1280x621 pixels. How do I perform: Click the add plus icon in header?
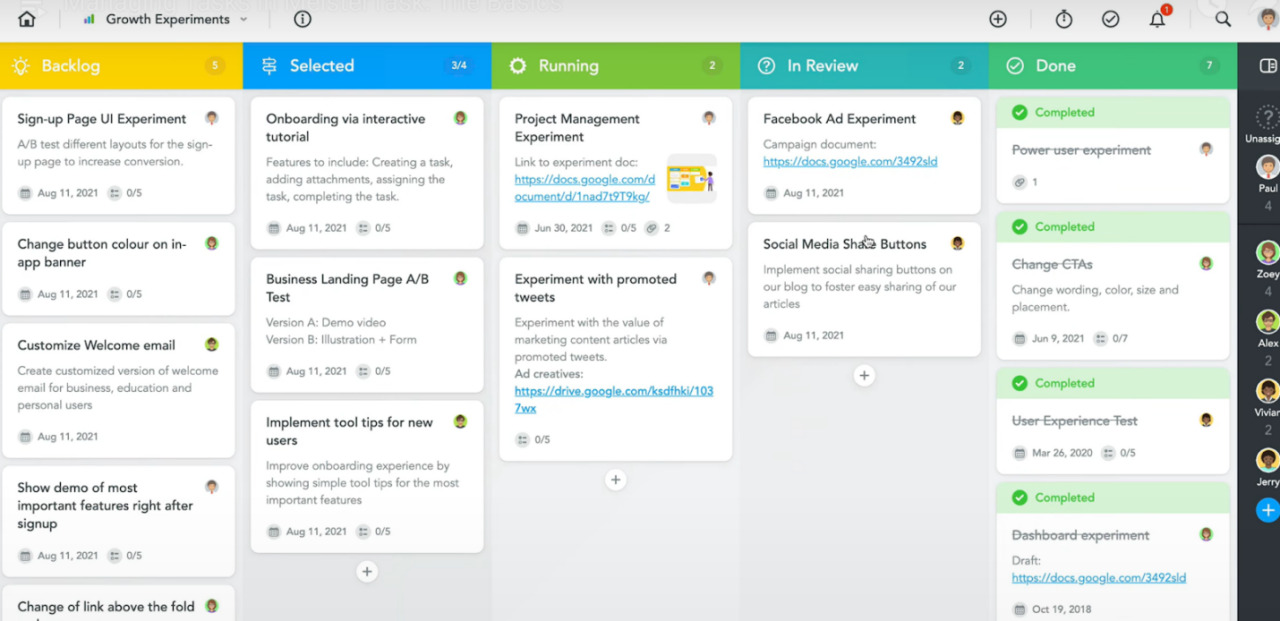coord(997,19)
